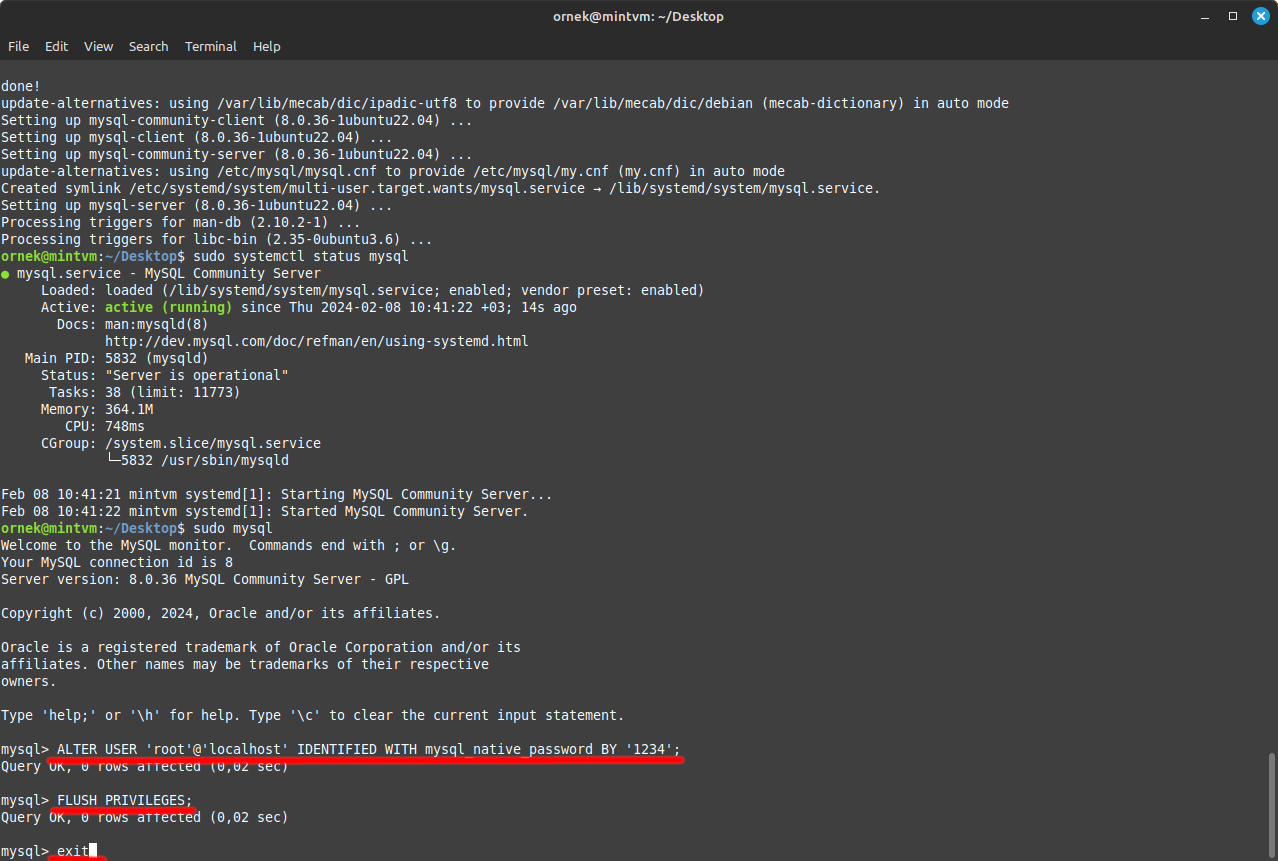Open the Edit menu
Screen dimensions: 1278x861
57,46
